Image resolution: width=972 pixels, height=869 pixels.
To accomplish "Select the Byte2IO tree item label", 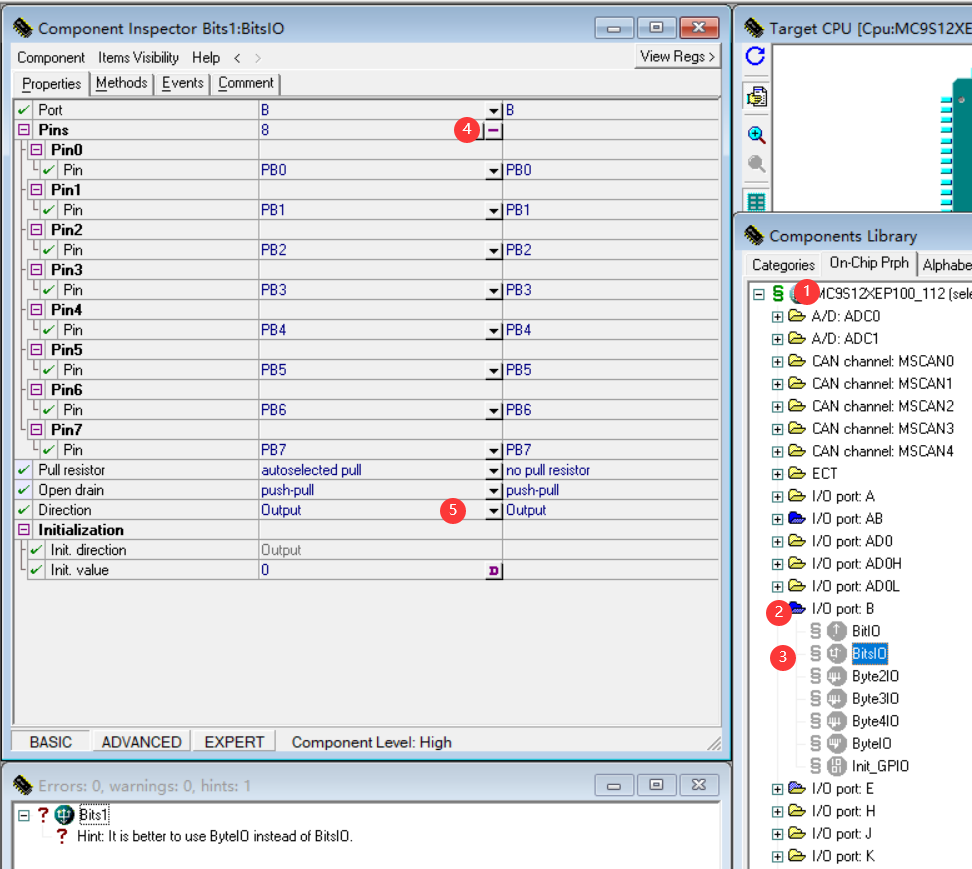I will 875,676.
